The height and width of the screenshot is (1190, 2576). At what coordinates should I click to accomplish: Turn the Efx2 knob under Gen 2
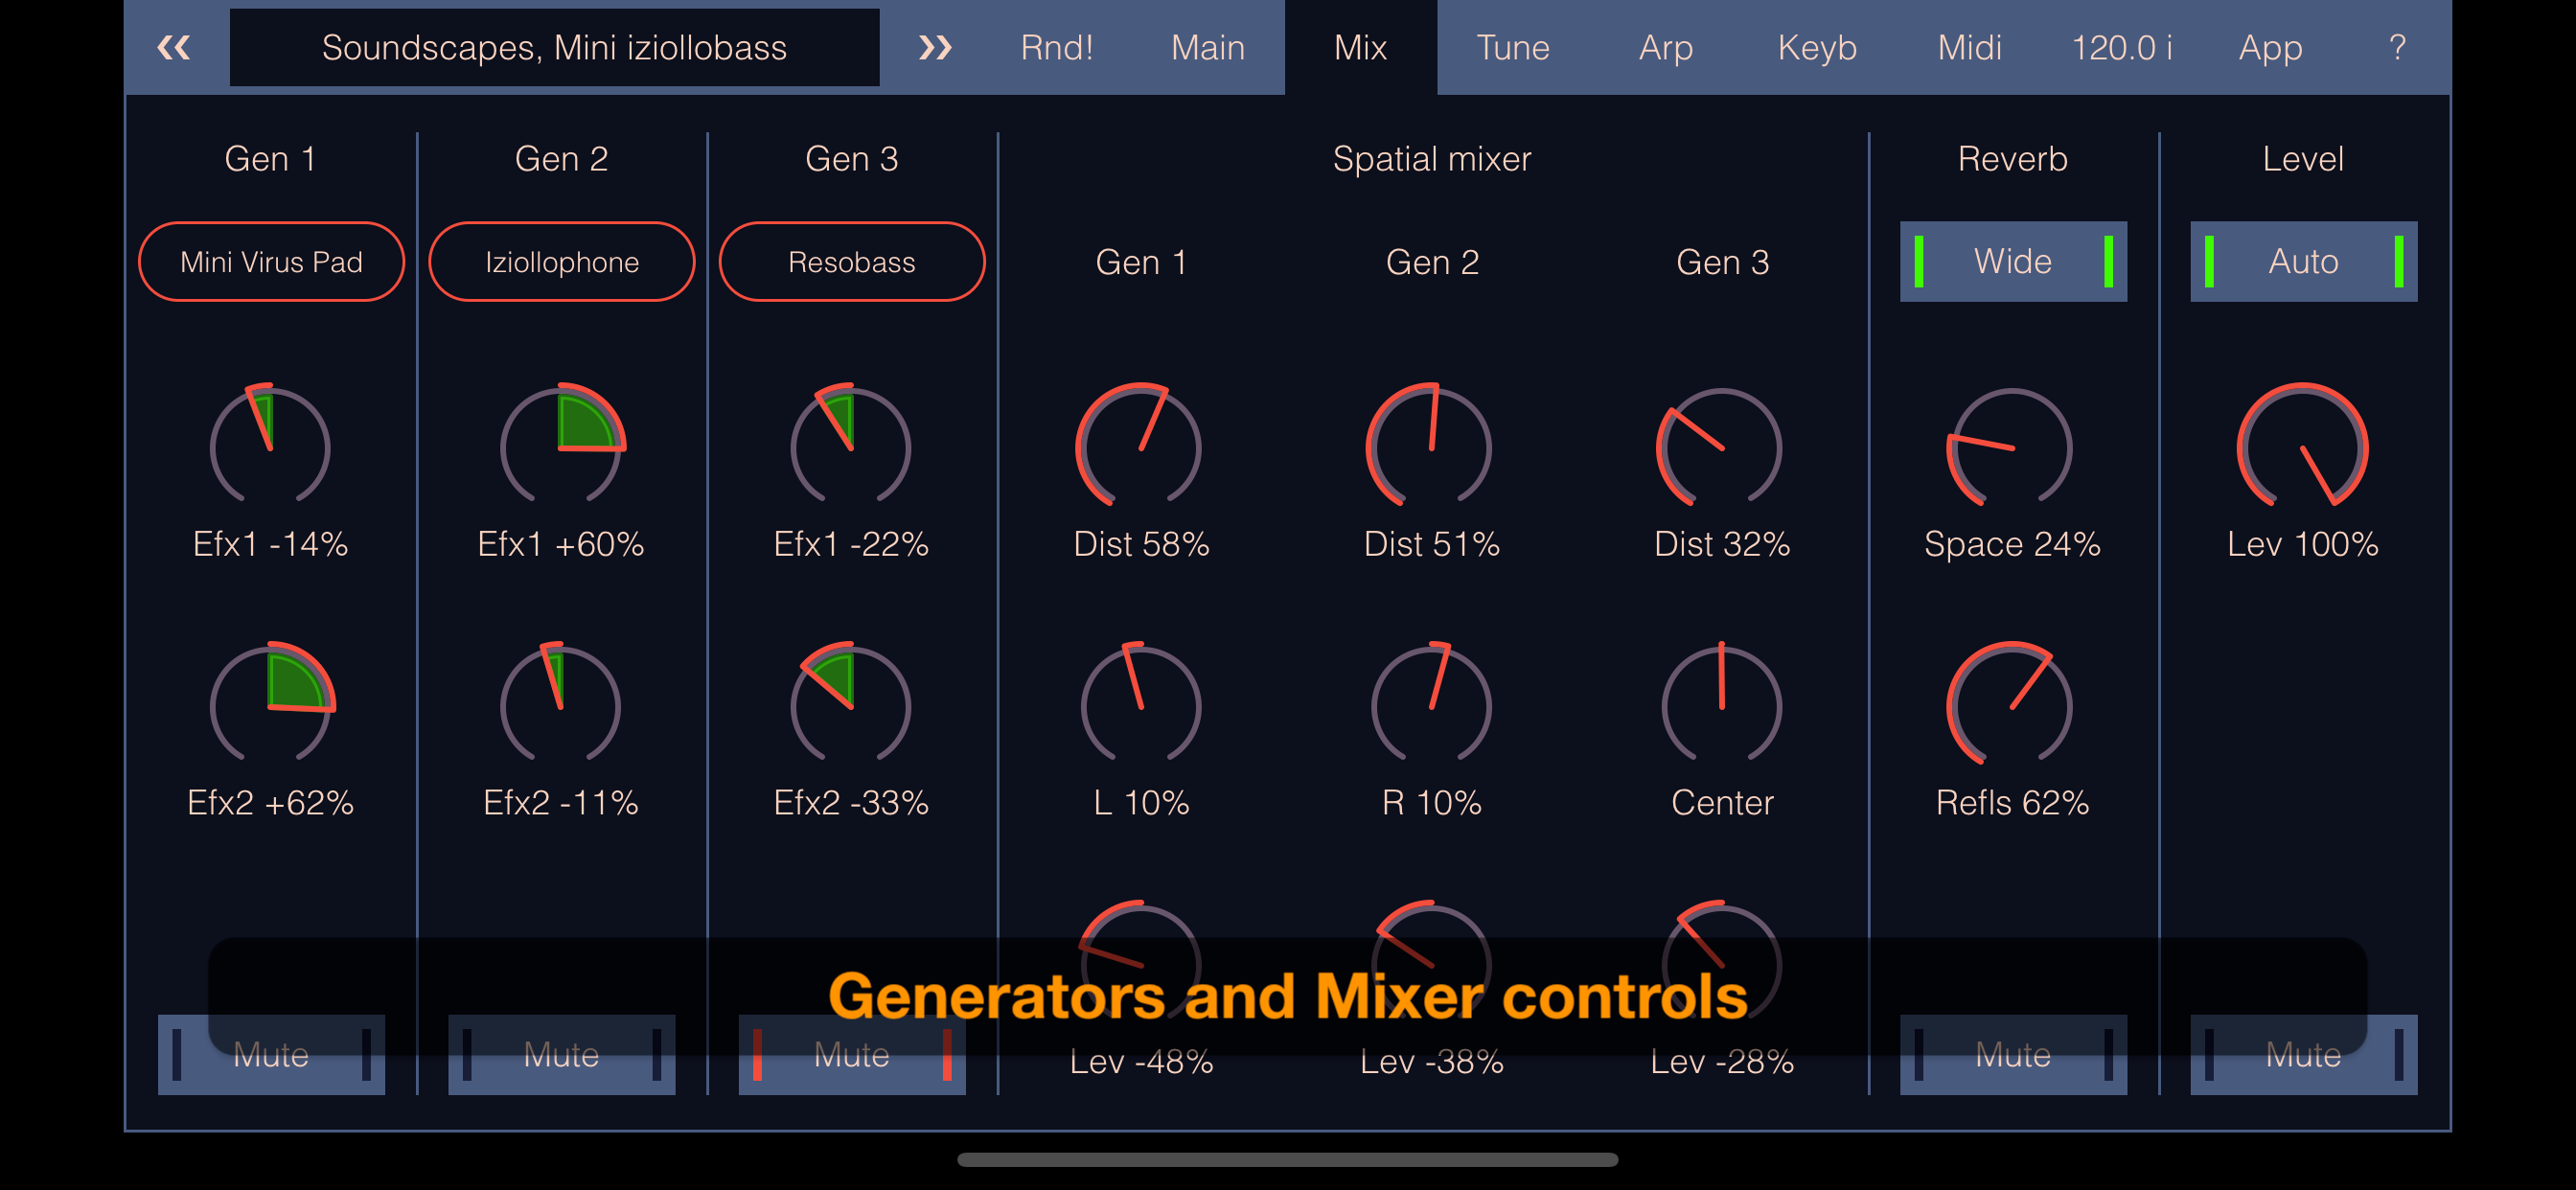pos(561,707)
